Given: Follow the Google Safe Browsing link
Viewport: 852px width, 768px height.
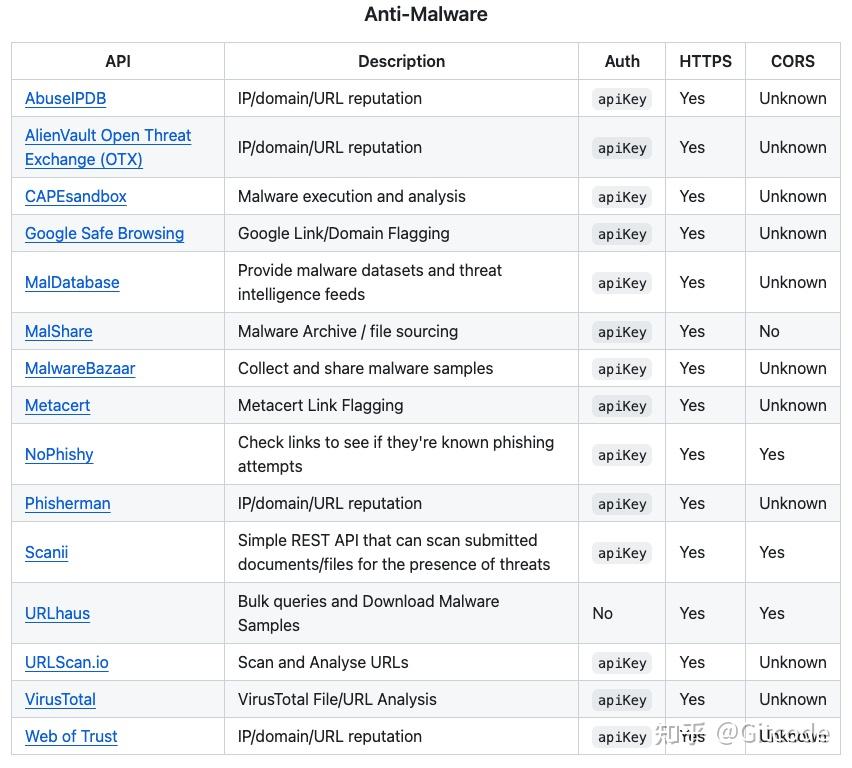Looking at the screenshot, I should point(104,234).
